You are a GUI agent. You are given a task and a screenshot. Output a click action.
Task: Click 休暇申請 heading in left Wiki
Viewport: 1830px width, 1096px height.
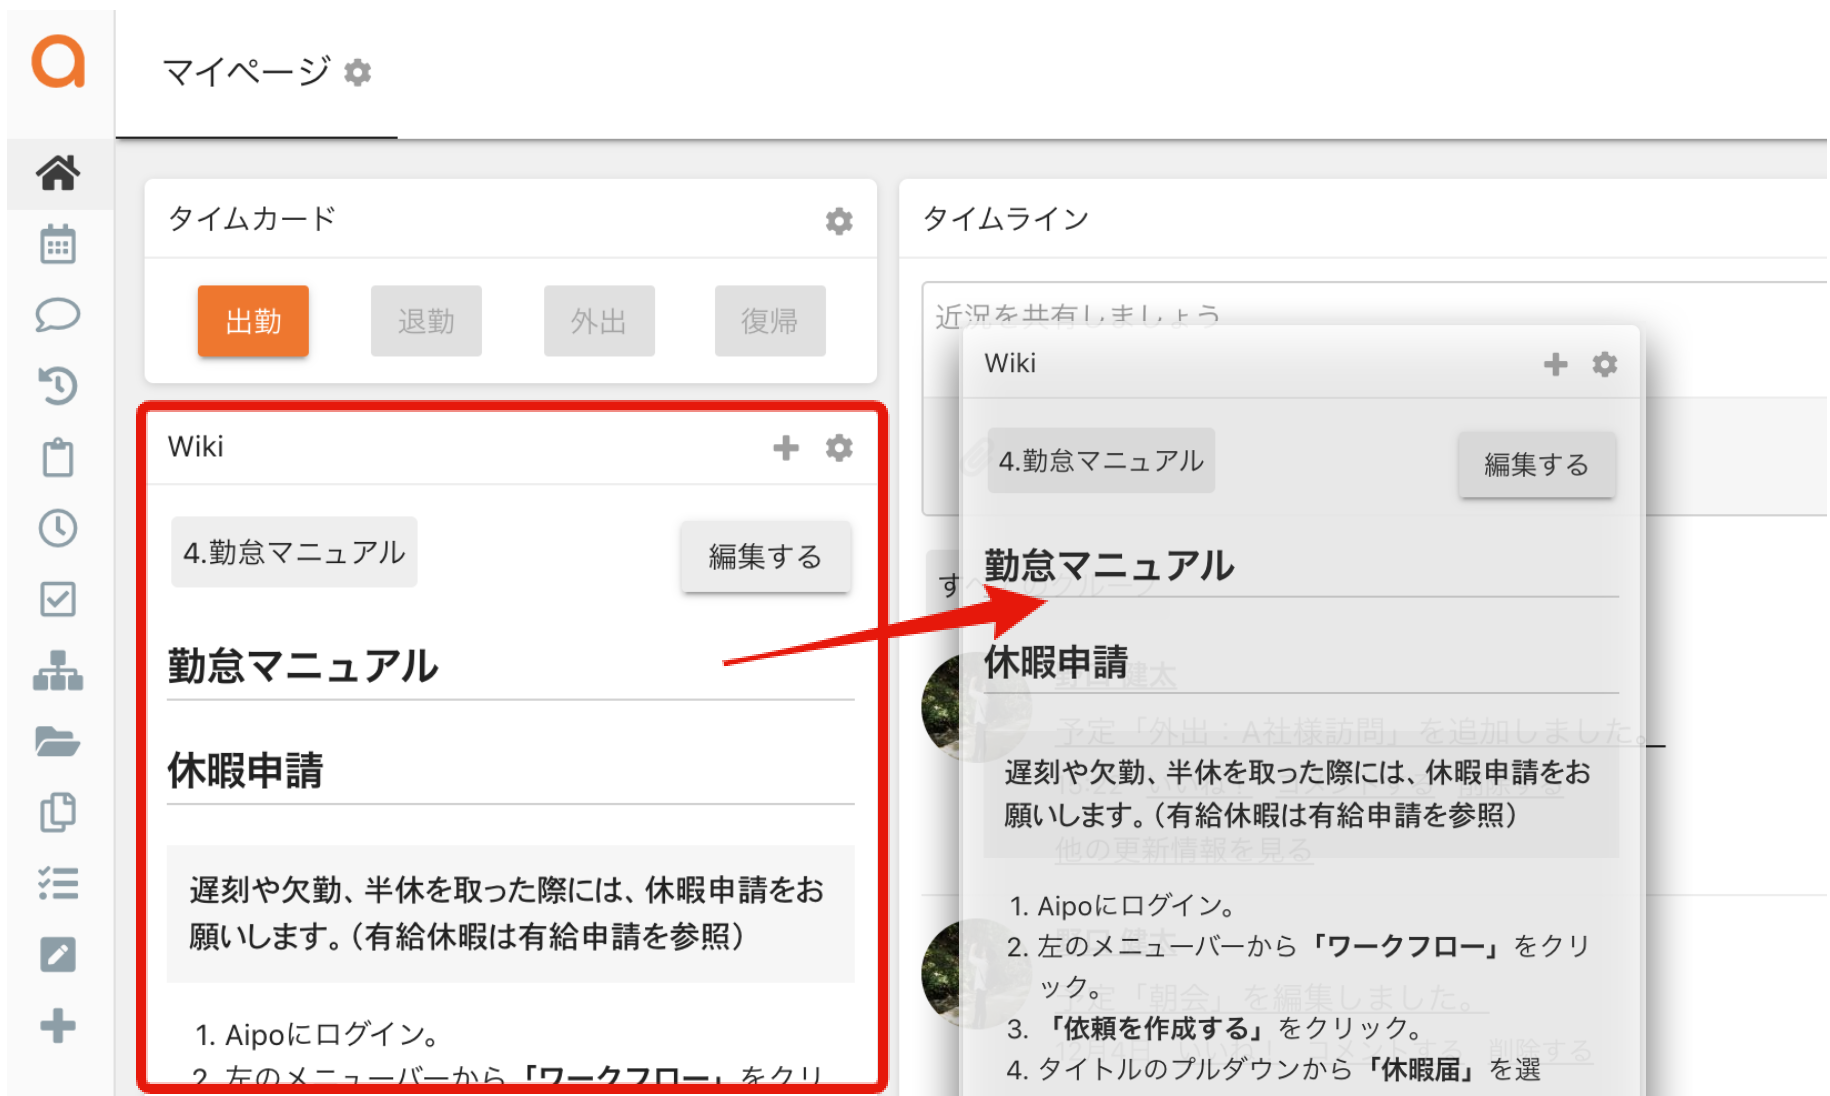[245, 771]
